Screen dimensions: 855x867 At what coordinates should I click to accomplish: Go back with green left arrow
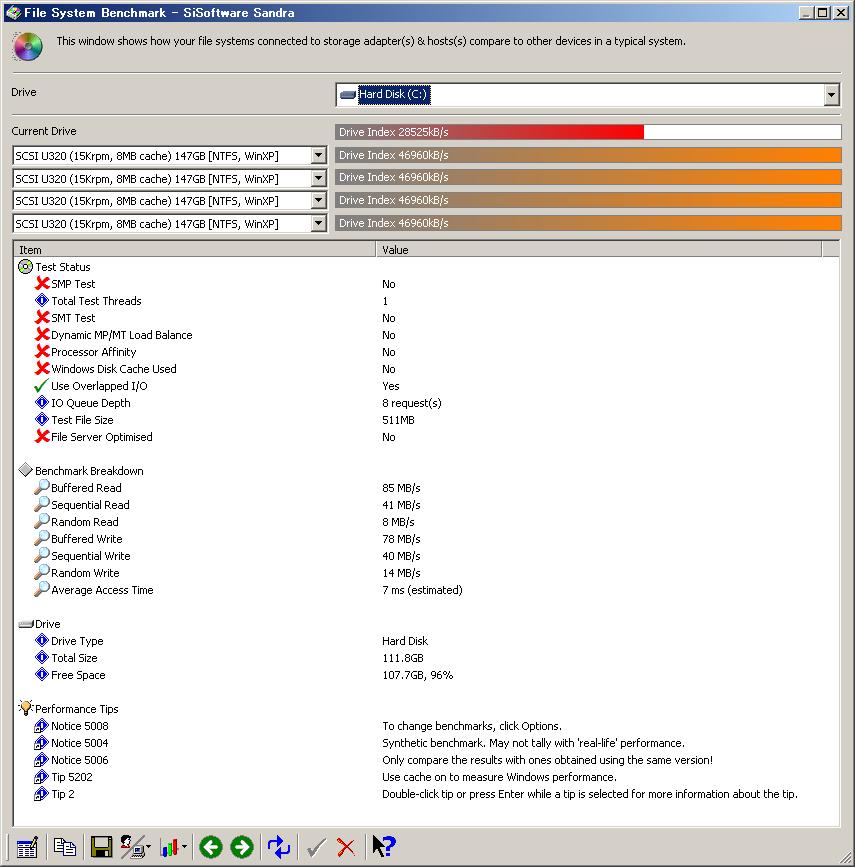coord(211,847)
